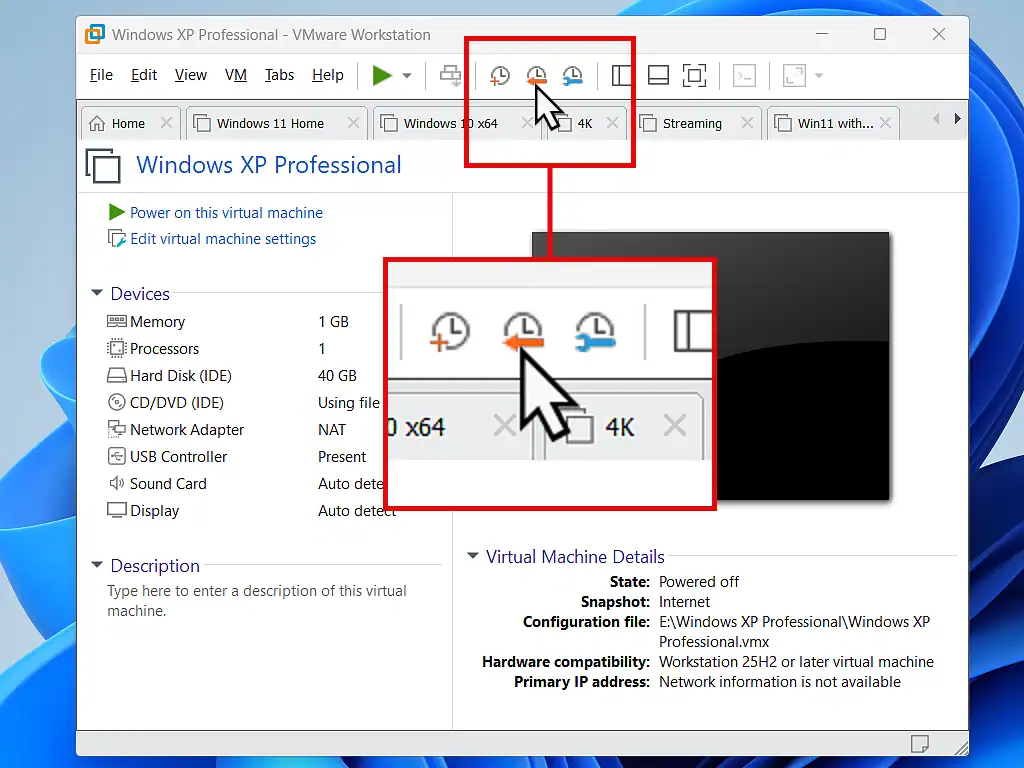Click the console view toolbar icon

point(744,76)
